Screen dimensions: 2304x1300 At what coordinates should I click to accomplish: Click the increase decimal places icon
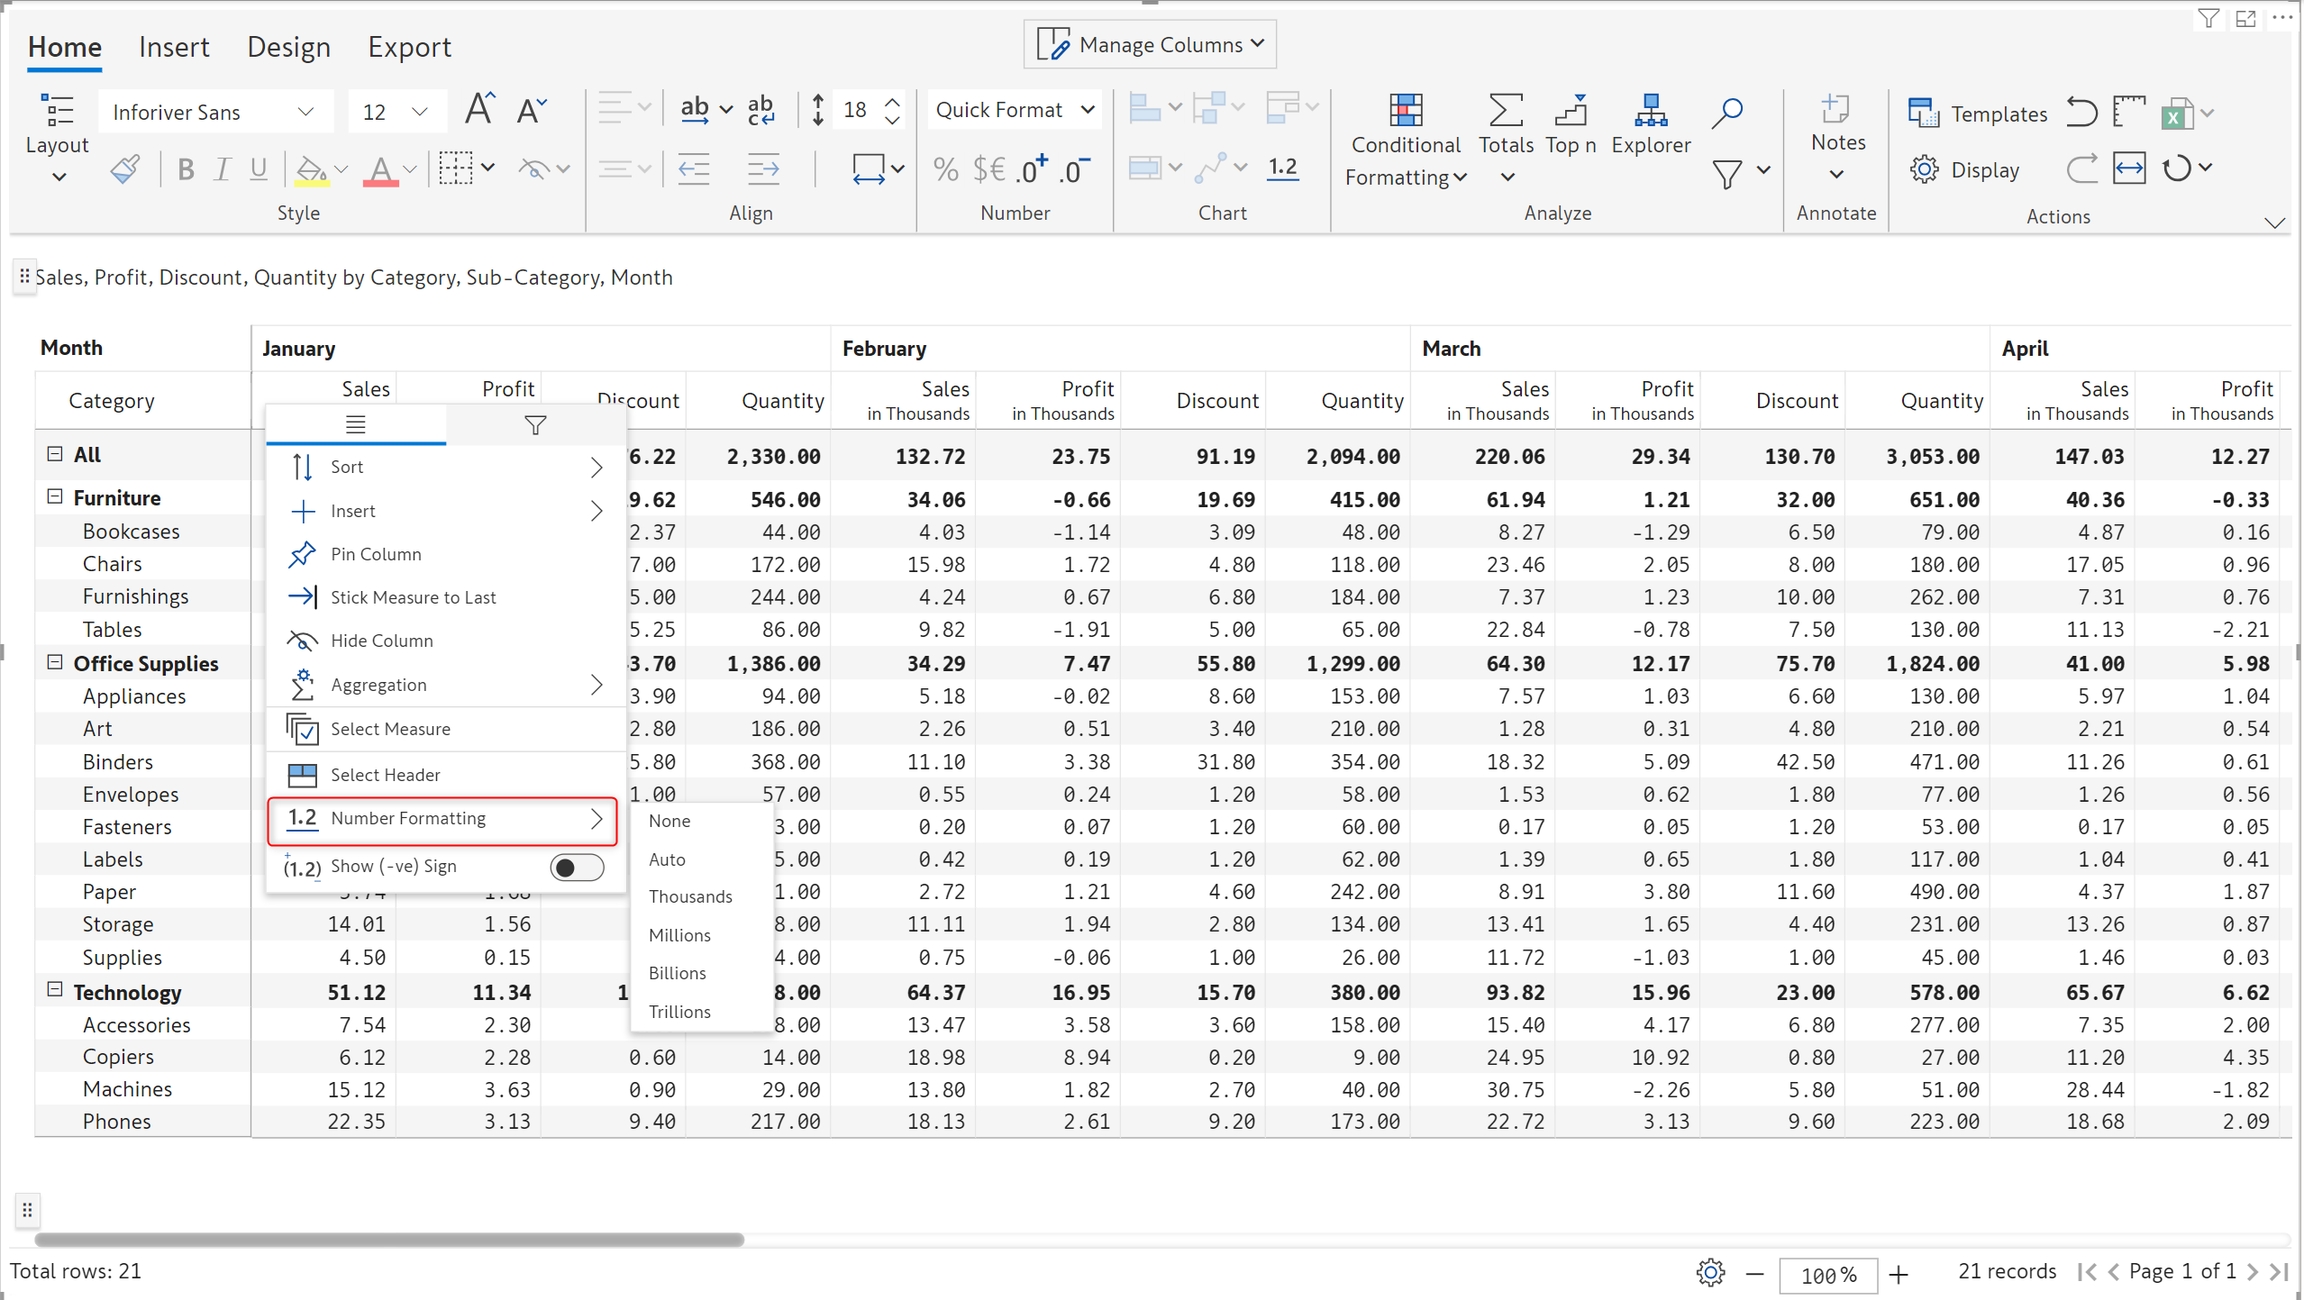click(1031, 169)
